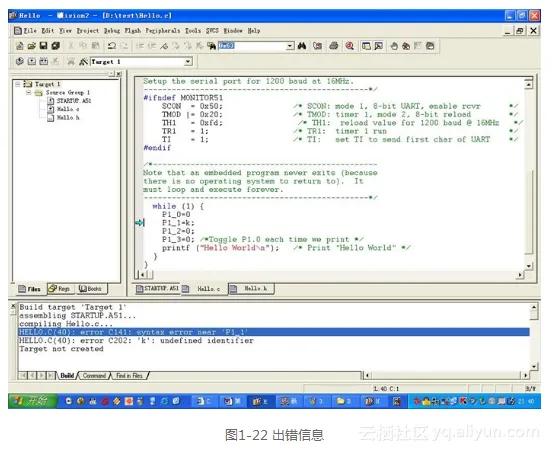Click the binoculars Find icon
The image size is (550, 452).
coord(302,46)
